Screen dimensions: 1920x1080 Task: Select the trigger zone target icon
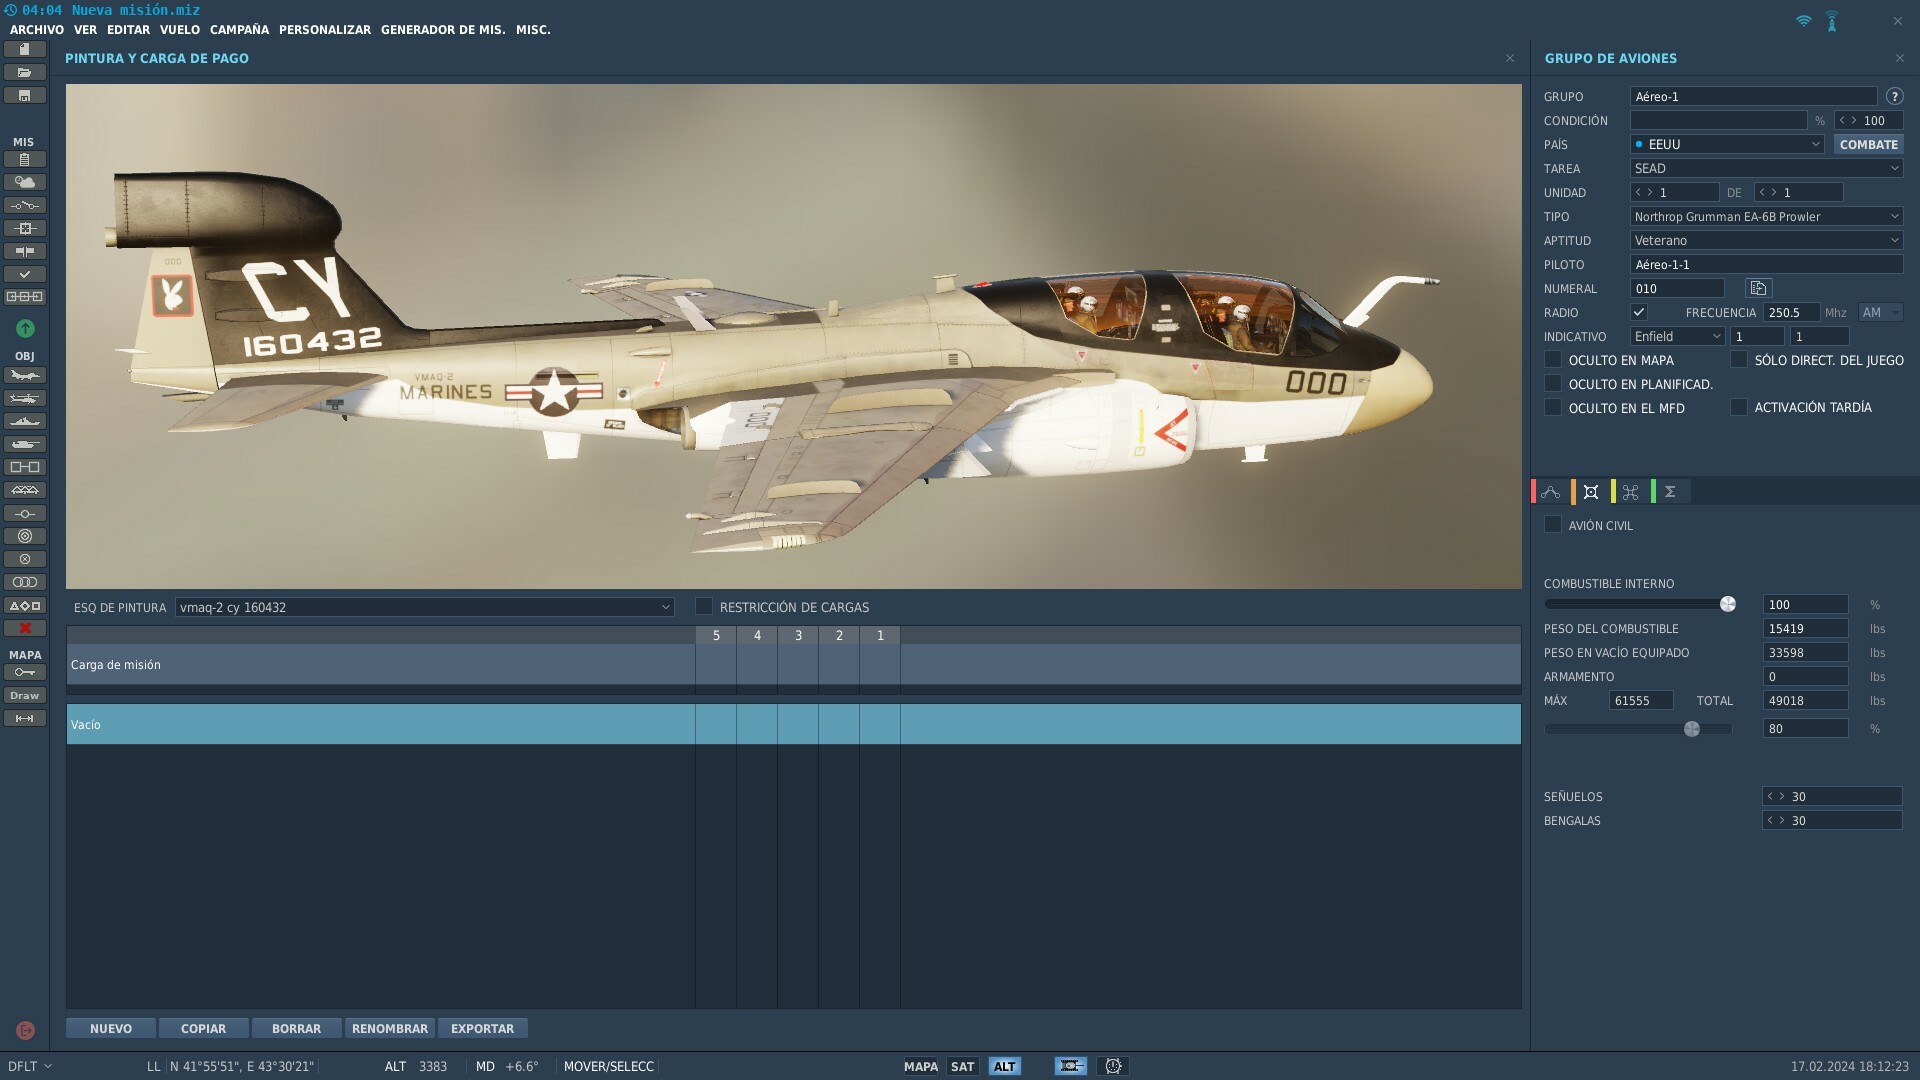[25, 536]
